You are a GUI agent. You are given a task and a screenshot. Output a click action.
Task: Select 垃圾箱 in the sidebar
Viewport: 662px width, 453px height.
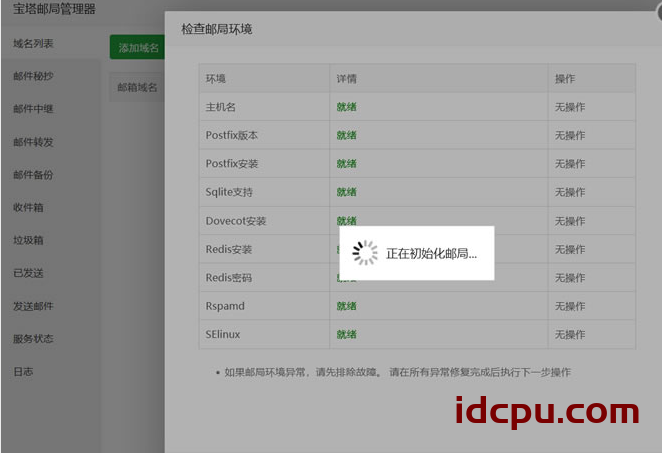point(28,241)
